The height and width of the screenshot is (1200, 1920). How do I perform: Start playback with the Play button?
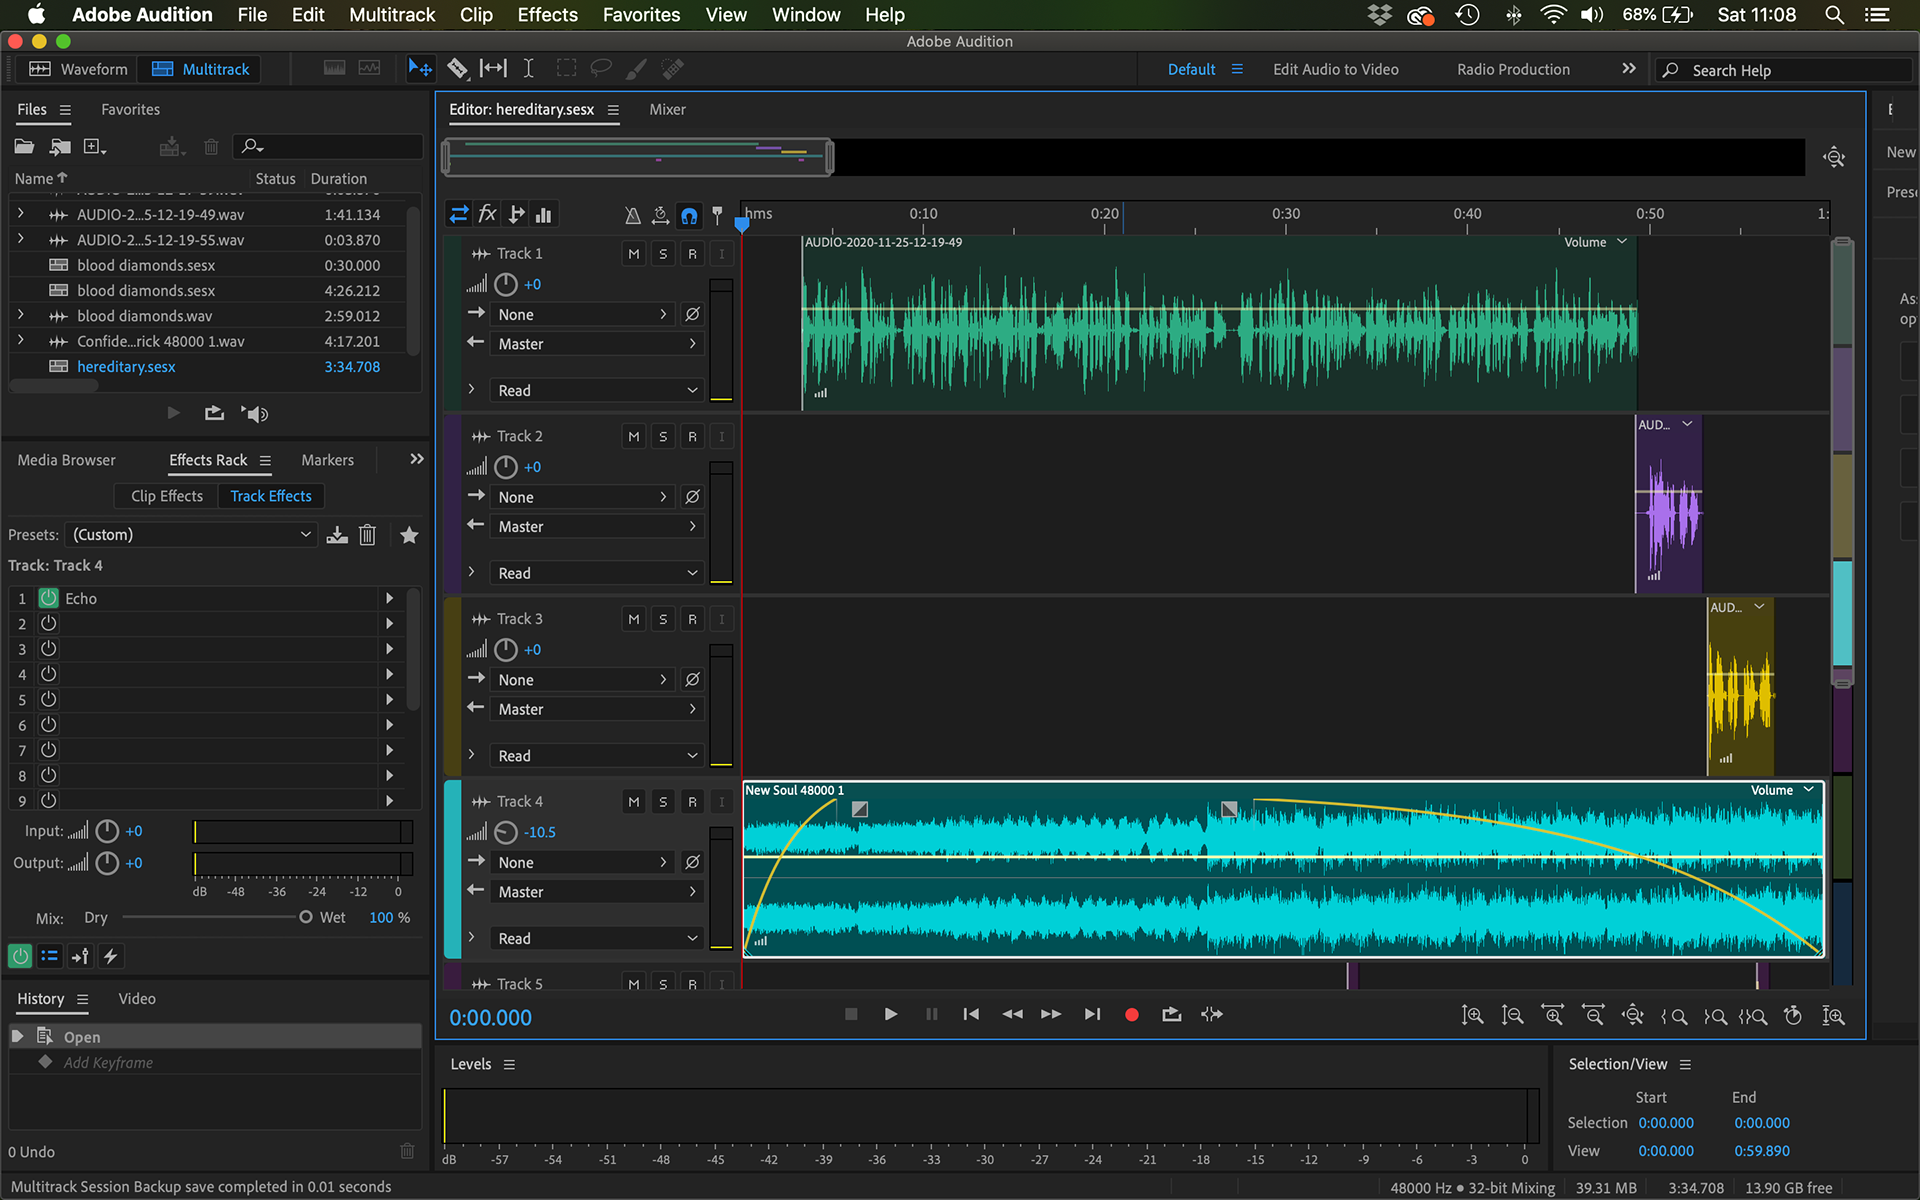tap(890, 1014)
